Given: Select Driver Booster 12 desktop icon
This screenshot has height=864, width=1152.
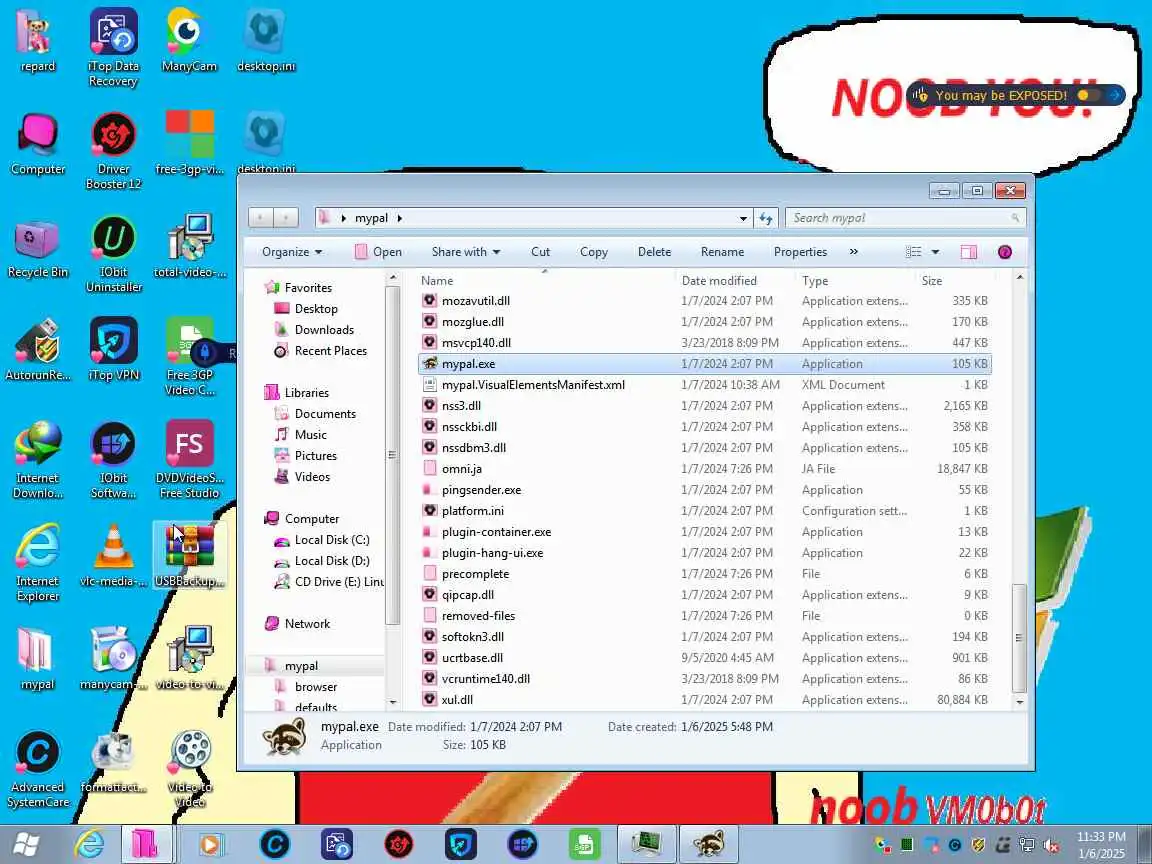Looking at the screenshot, I should [x=113, y=151].
